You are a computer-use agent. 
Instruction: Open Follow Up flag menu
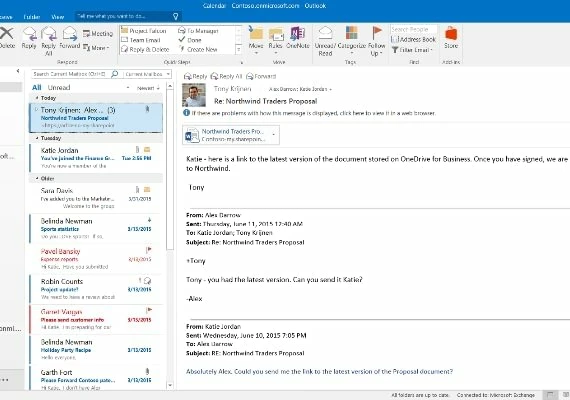pyautogui.click(x=377, y=41)
